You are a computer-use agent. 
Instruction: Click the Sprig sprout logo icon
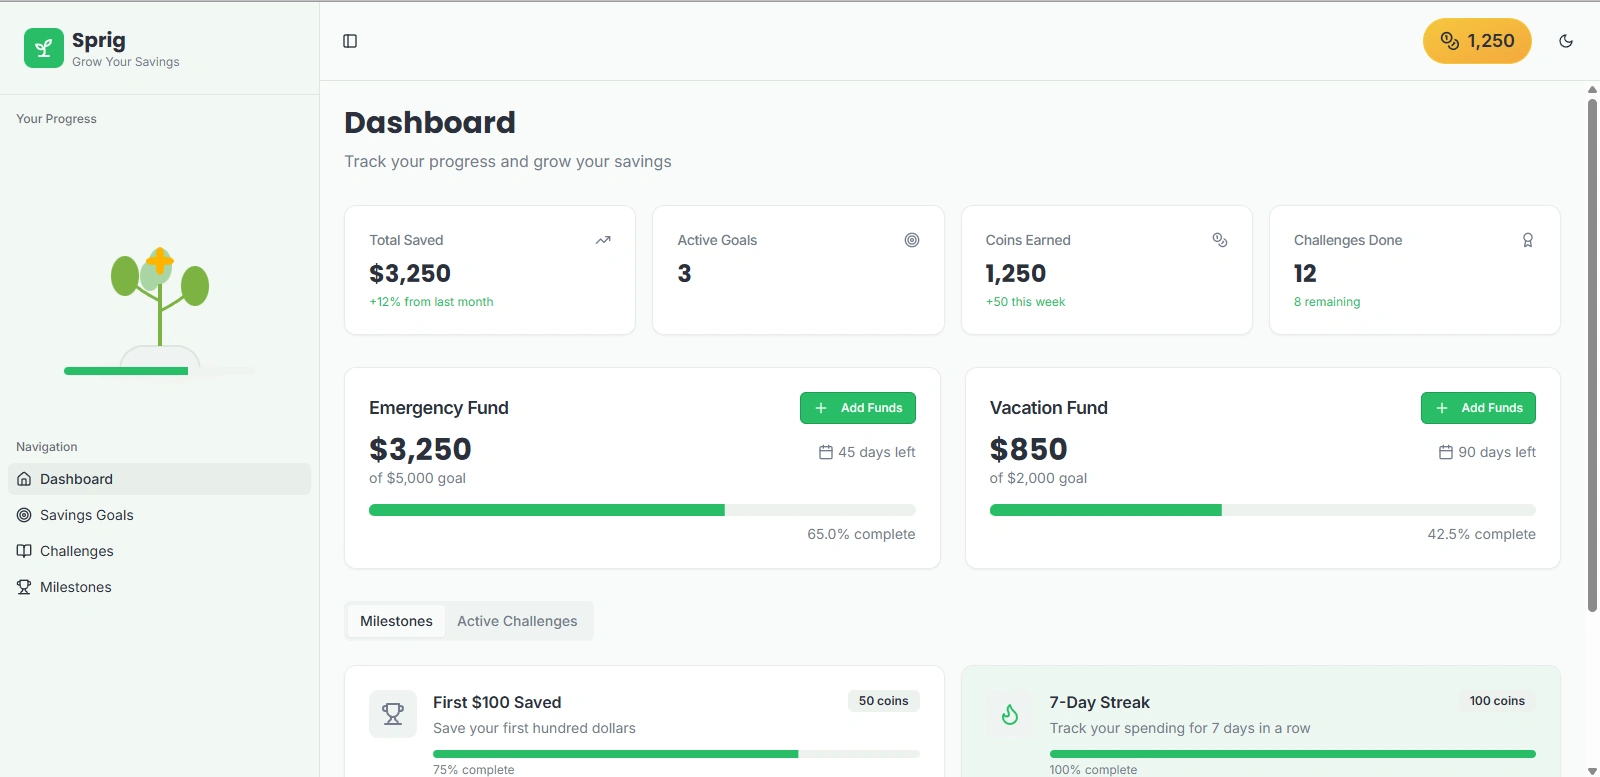[x=43, y=48]
